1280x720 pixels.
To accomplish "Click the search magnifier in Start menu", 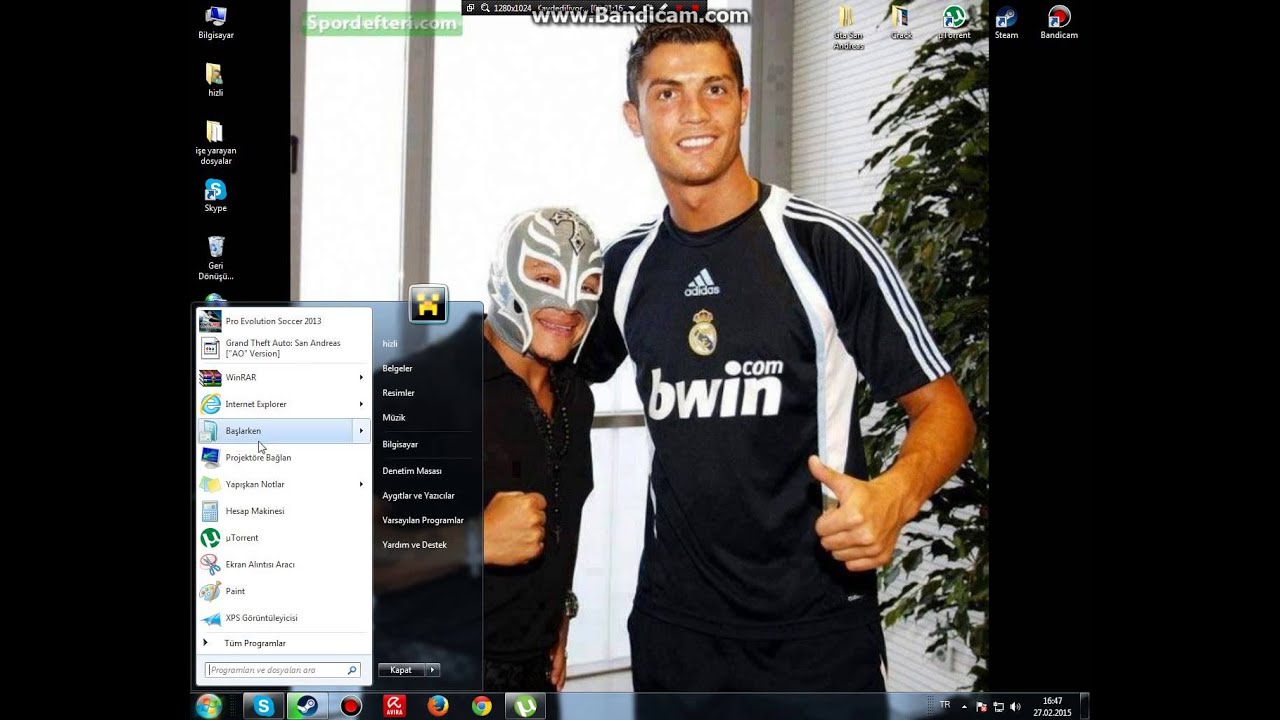I will 352,670.
